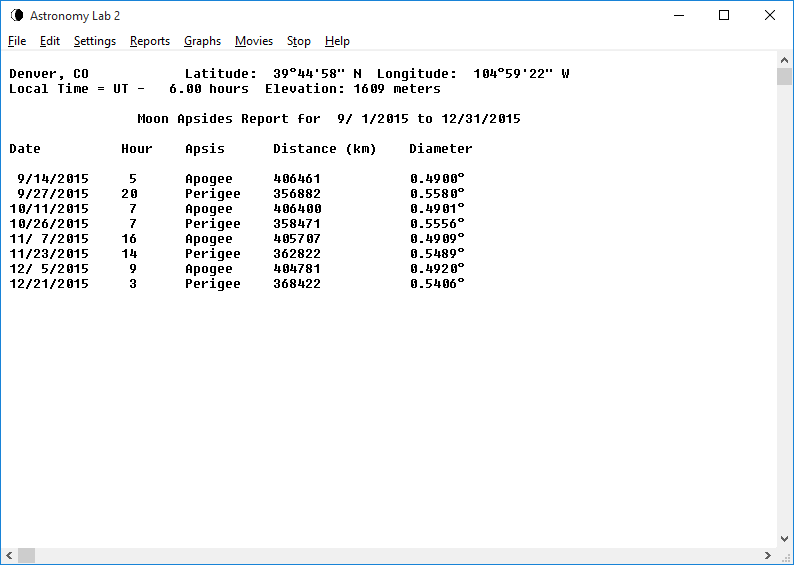The height and width of the screenshot is (565, 794).
Task: Click the vertical scrollbar up arrow
Action: pyautogui.click(x=785, y=59)
